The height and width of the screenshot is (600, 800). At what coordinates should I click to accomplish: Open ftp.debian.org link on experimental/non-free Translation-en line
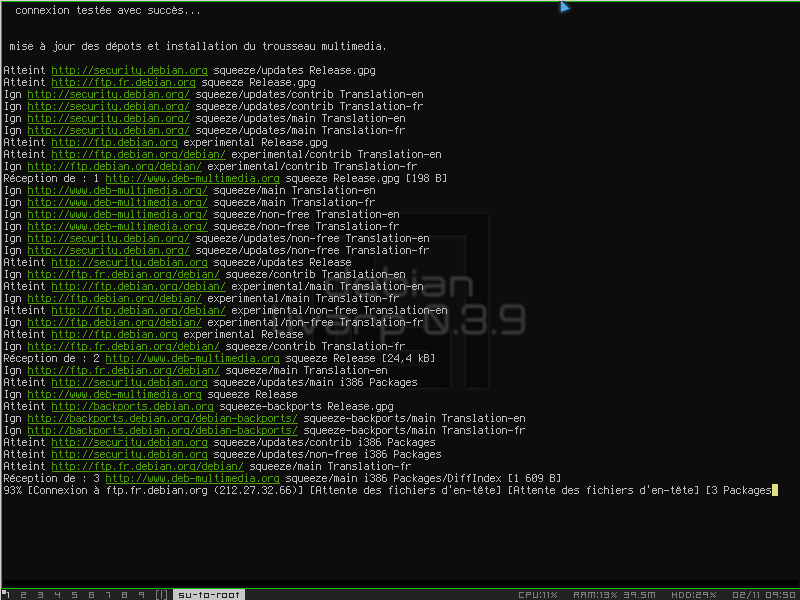click(x=138, y=310)
